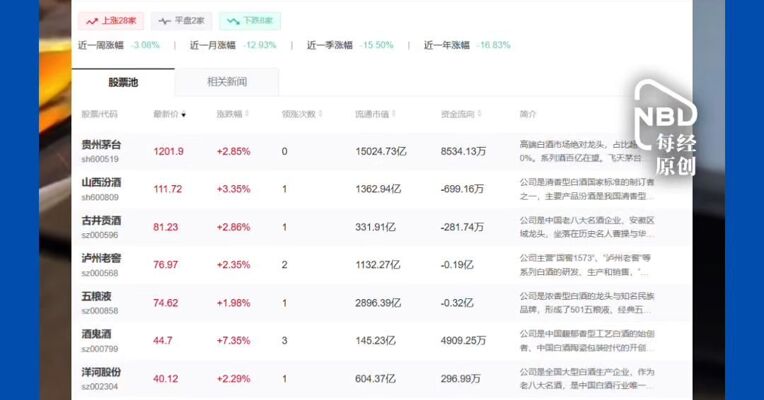This screenshot has width=764, height=400.
Task: Click stock code sz000858
Action: point(100,311)
